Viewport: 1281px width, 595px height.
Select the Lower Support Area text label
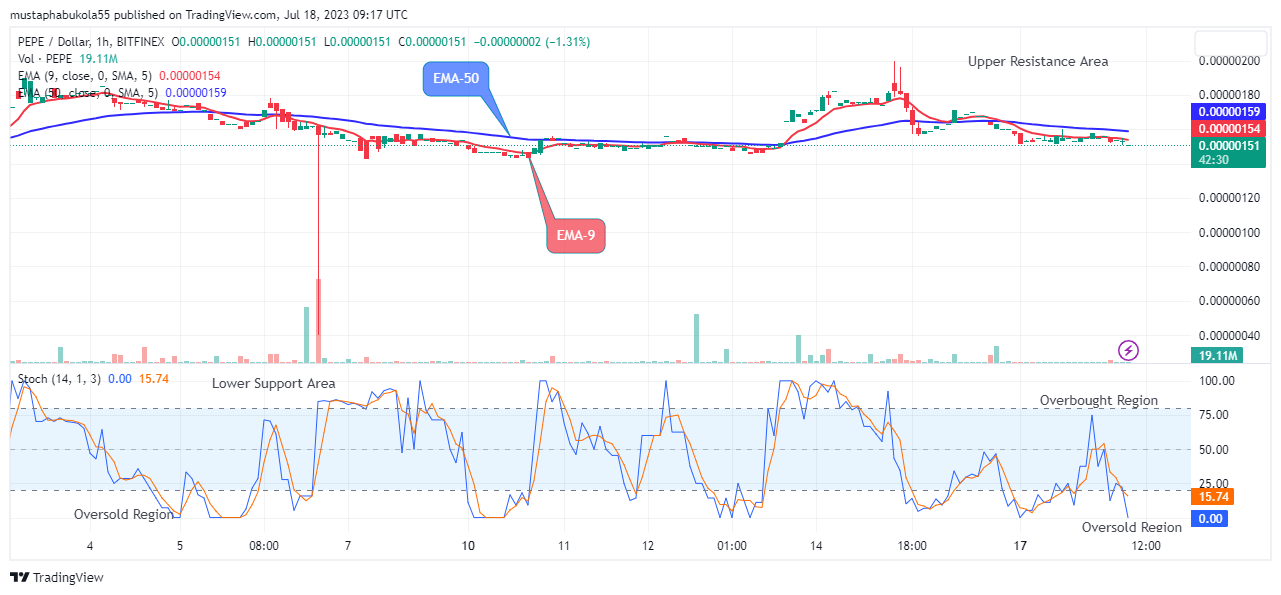(x=274, y=383)
